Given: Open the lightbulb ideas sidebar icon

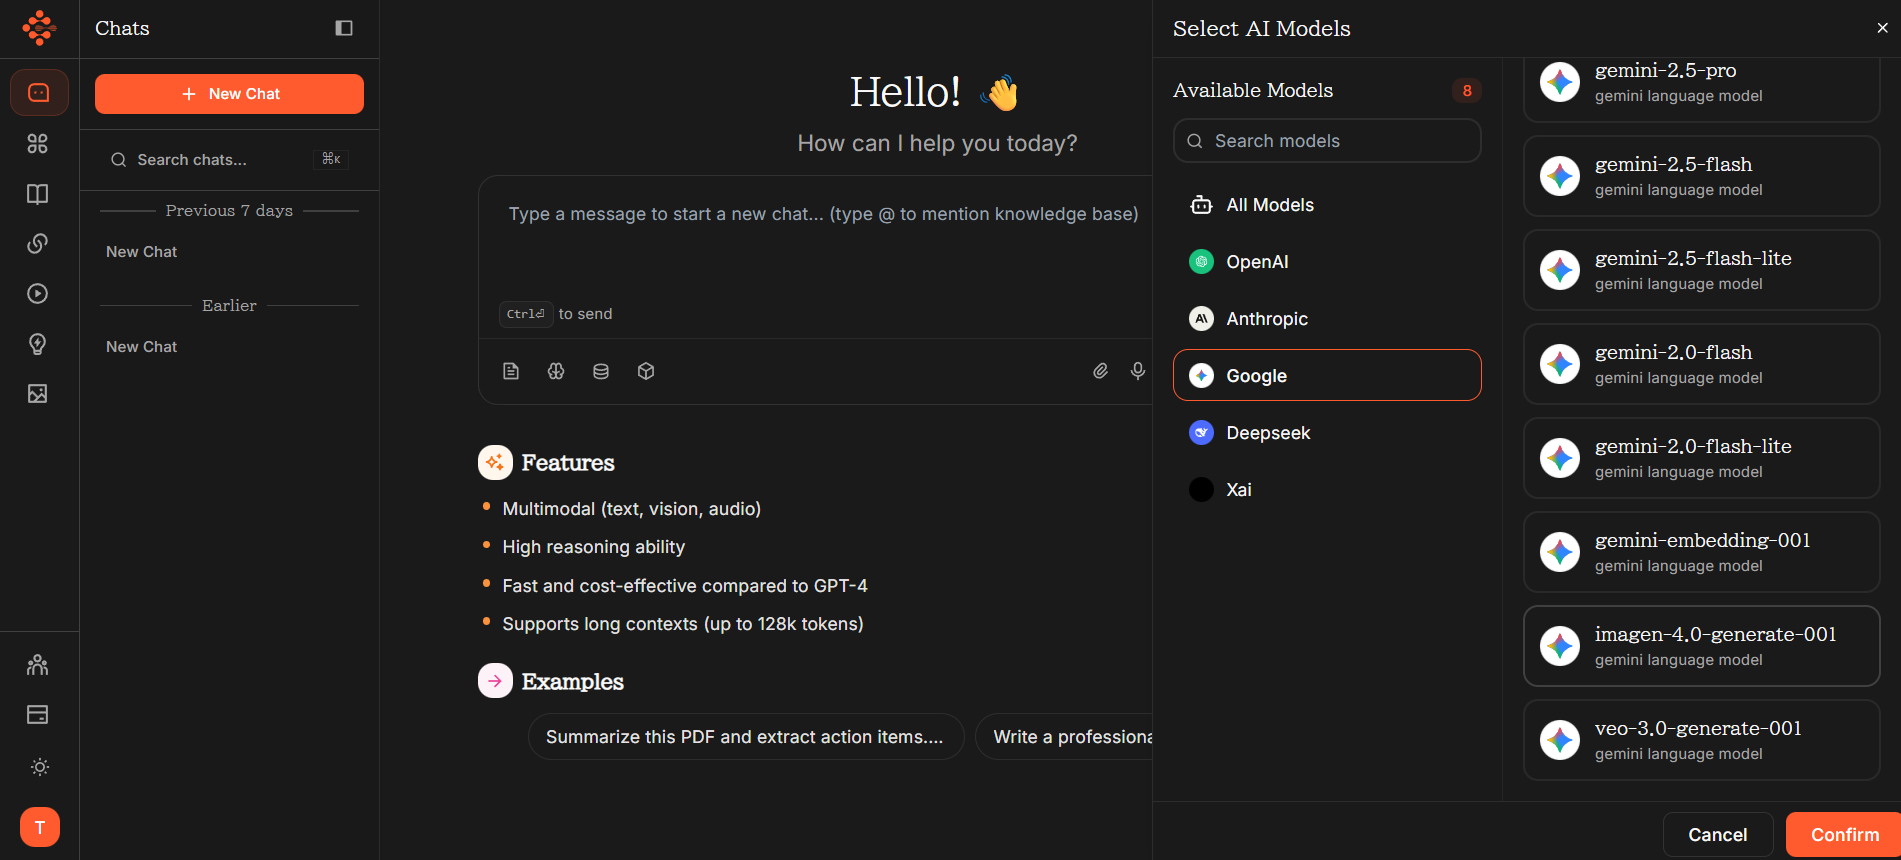Looking at the screenshot, I should point(38,344).
